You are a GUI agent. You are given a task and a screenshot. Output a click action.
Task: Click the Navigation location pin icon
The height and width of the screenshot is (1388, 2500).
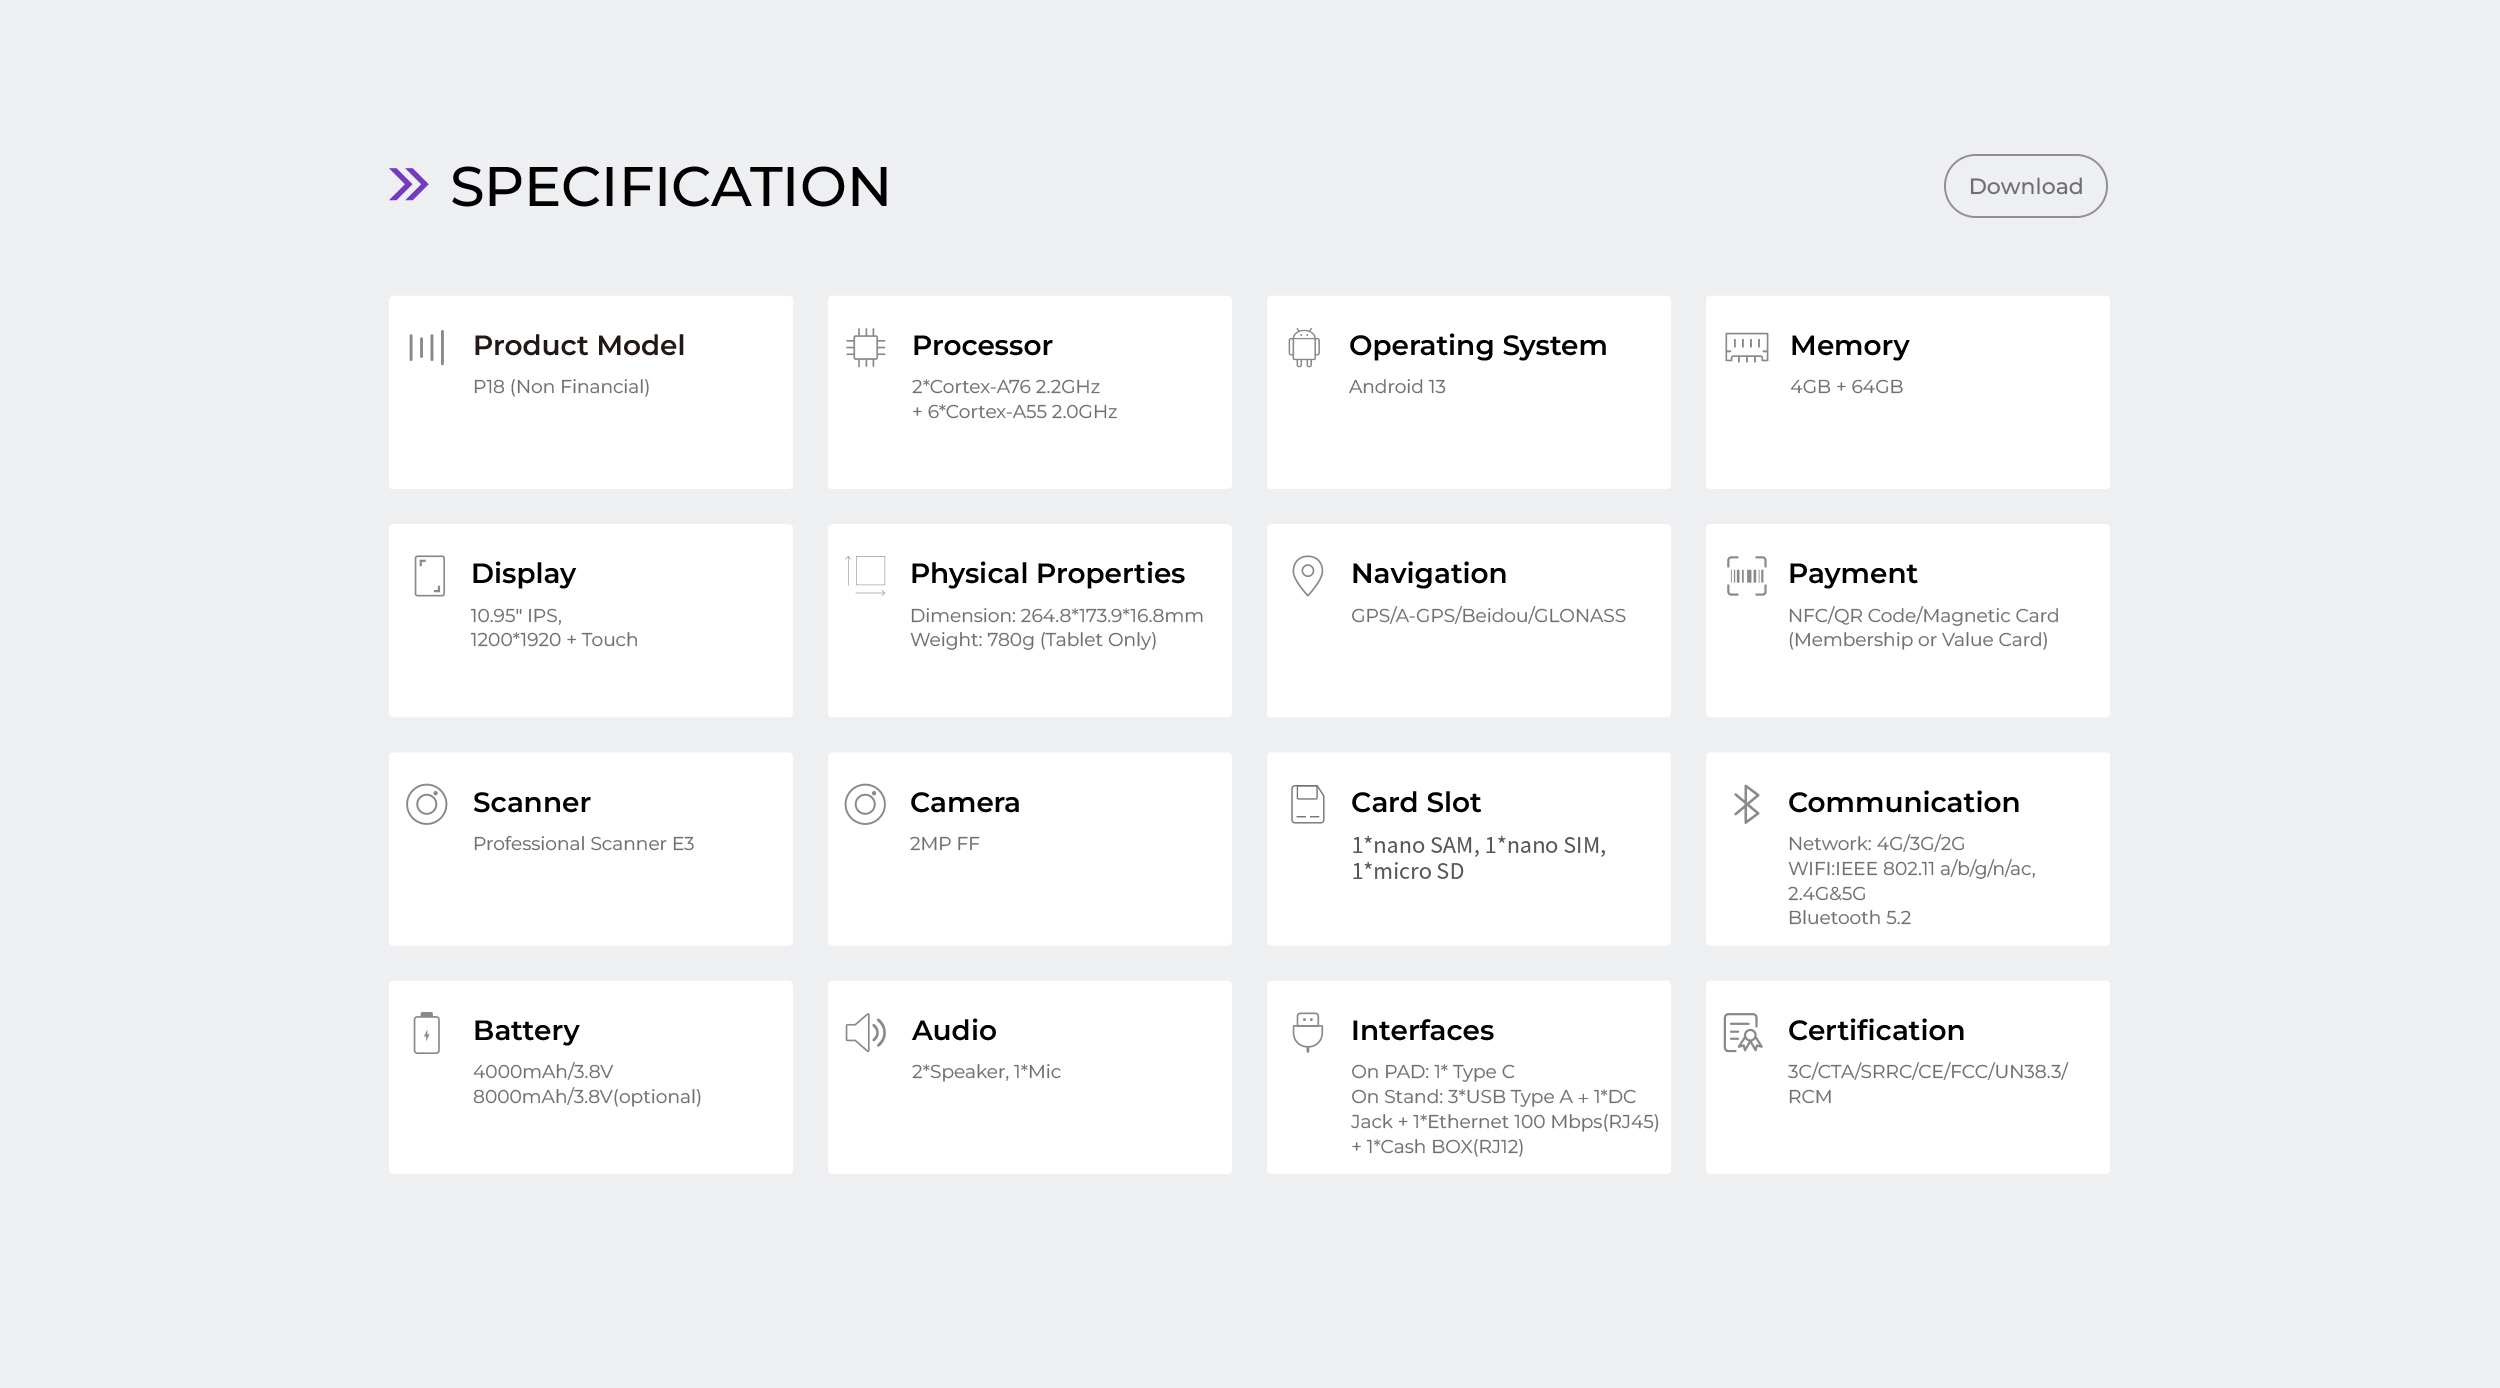pyautogui.click(x=1307, y=576)
